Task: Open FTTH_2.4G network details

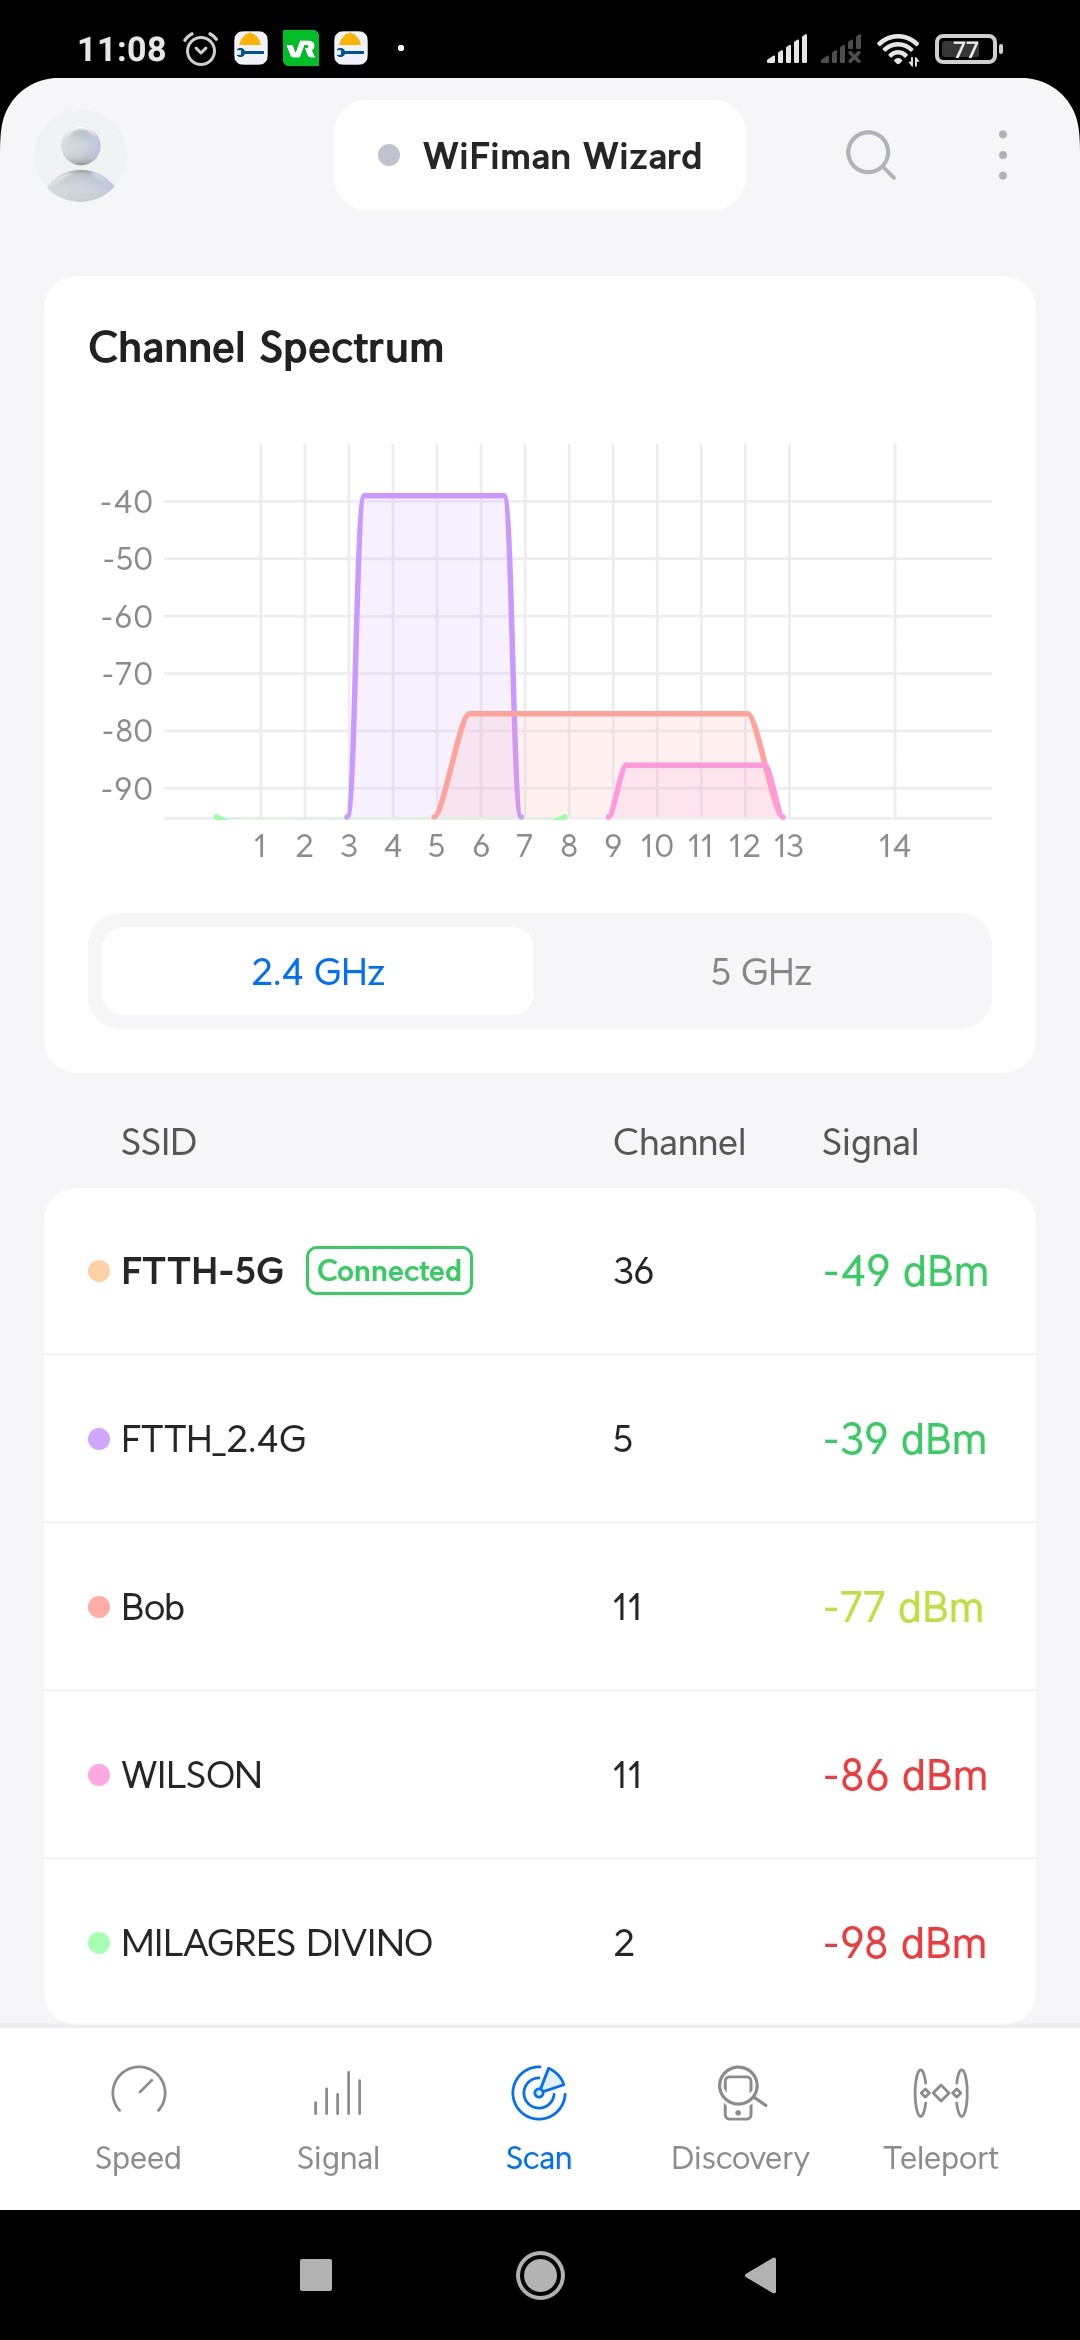Action: [x=540, y=1439]
